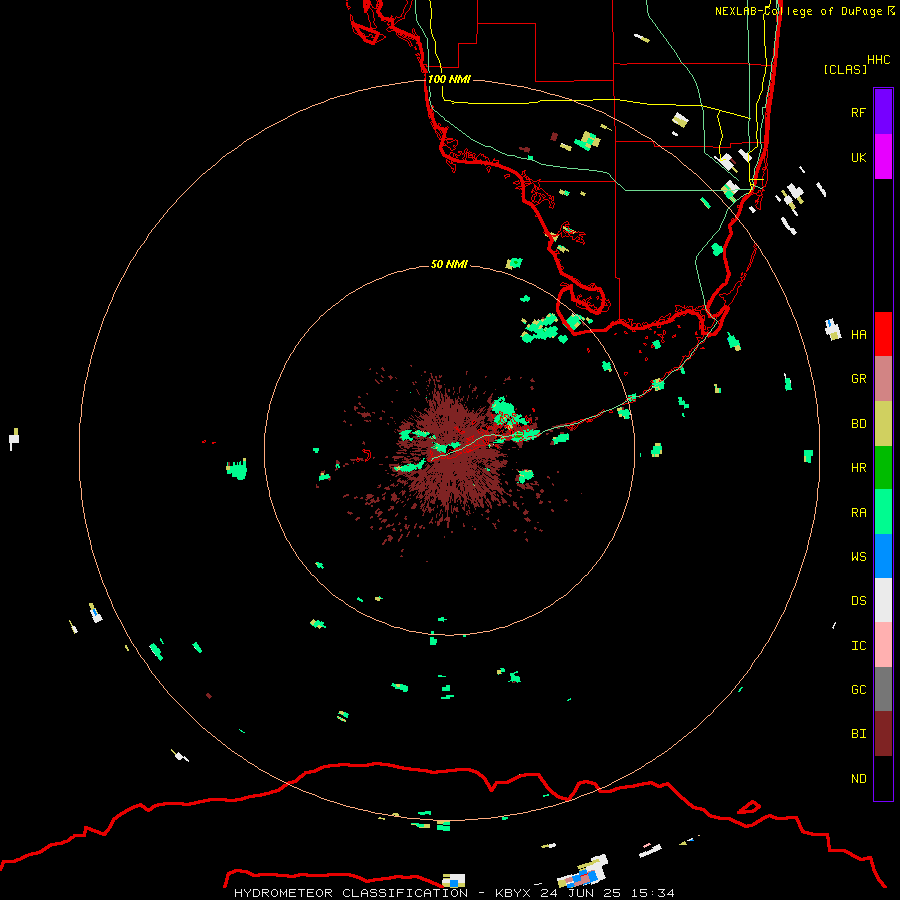Click the 'KBYX' radar station identifier
This screenshot has height=900, width=900.
(514, 893)
